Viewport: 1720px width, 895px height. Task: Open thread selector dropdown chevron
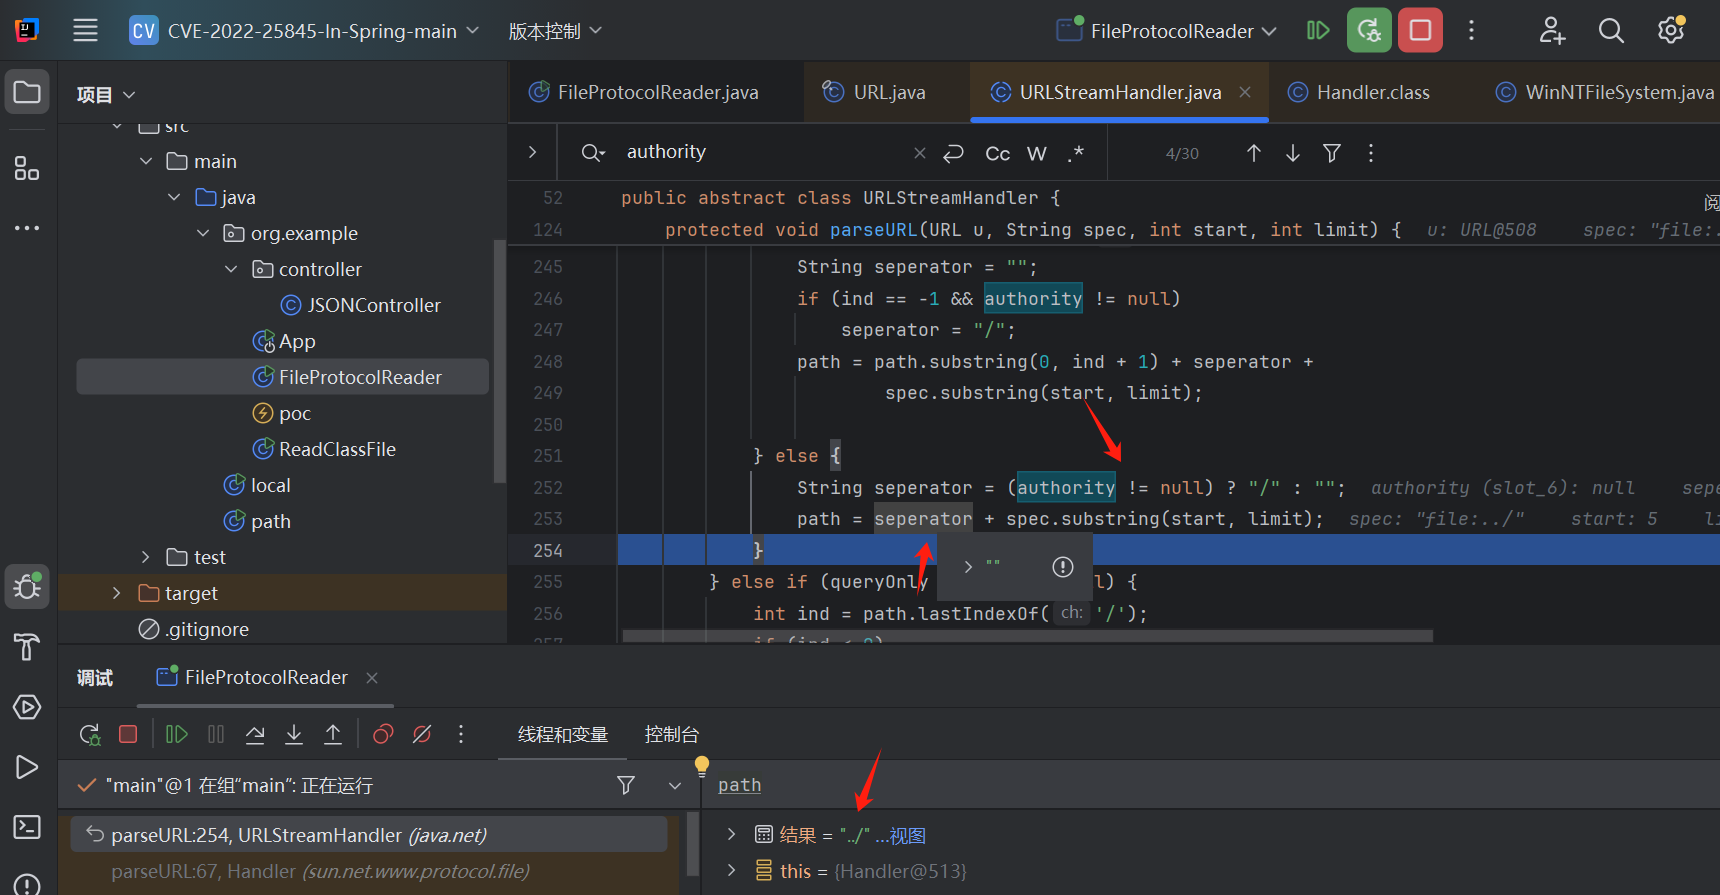pyautogui.click(x=675, y=785)
